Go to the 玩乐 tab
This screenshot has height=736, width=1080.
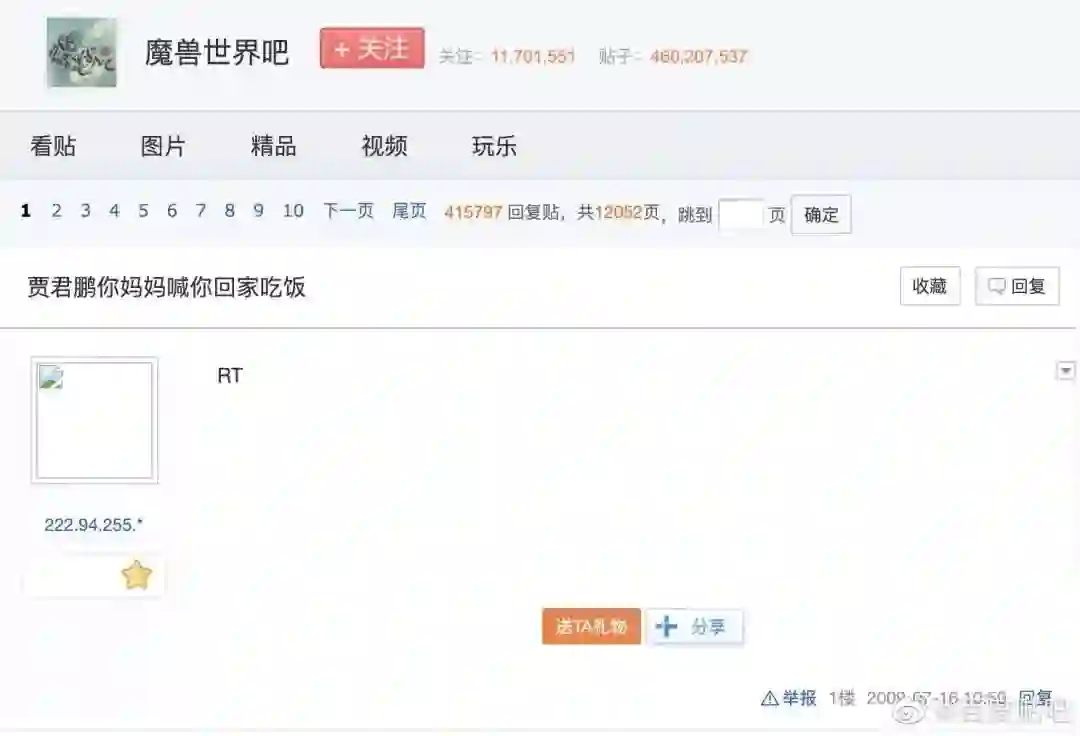pos(495,146)
